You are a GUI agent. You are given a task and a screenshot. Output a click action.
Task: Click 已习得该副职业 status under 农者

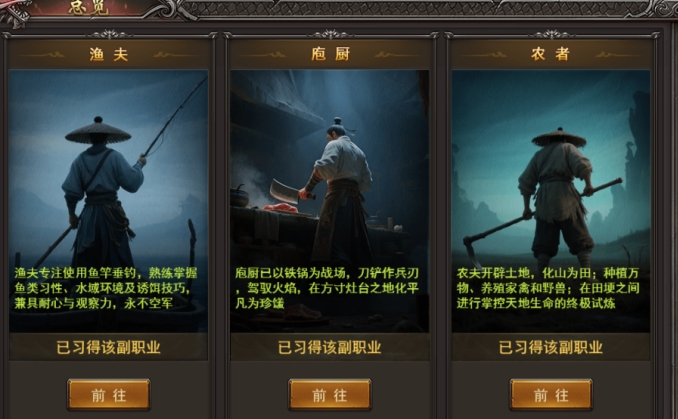551,347
